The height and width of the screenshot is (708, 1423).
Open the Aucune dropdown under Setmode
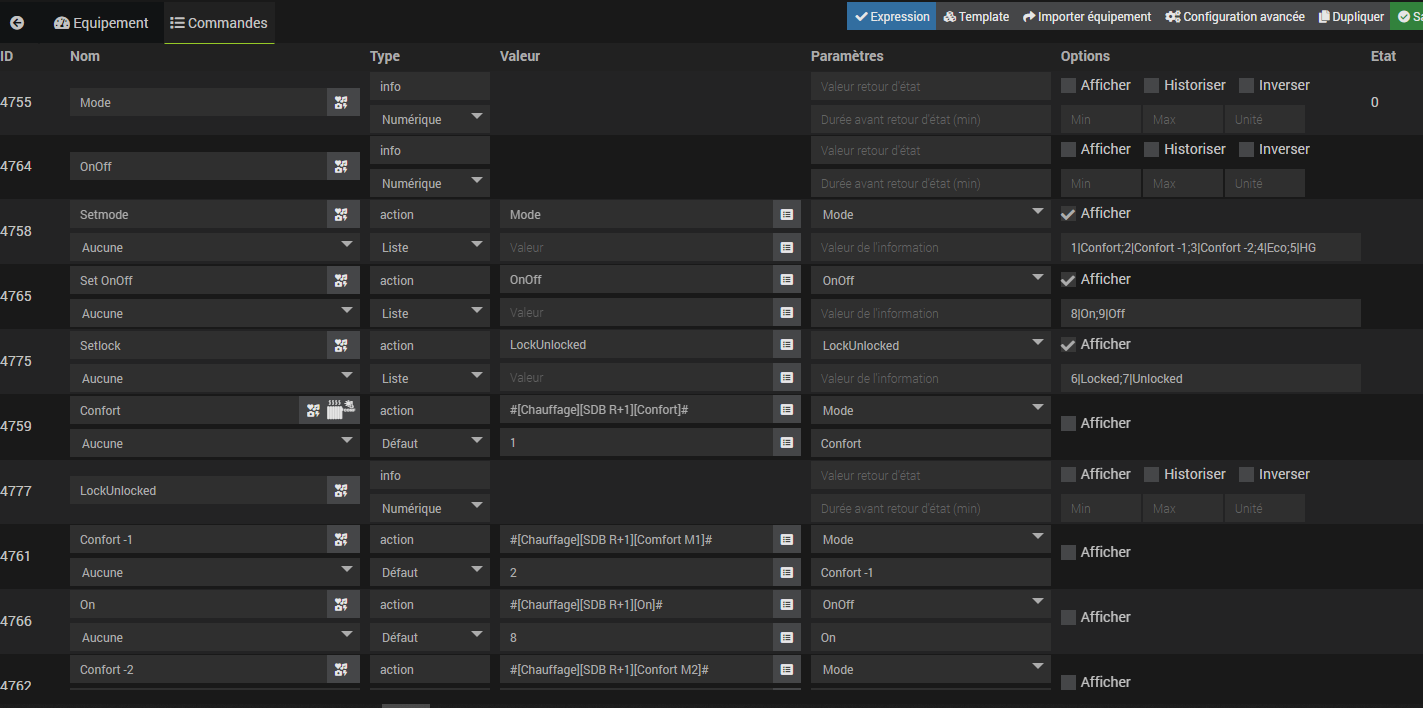coord(214,247)
